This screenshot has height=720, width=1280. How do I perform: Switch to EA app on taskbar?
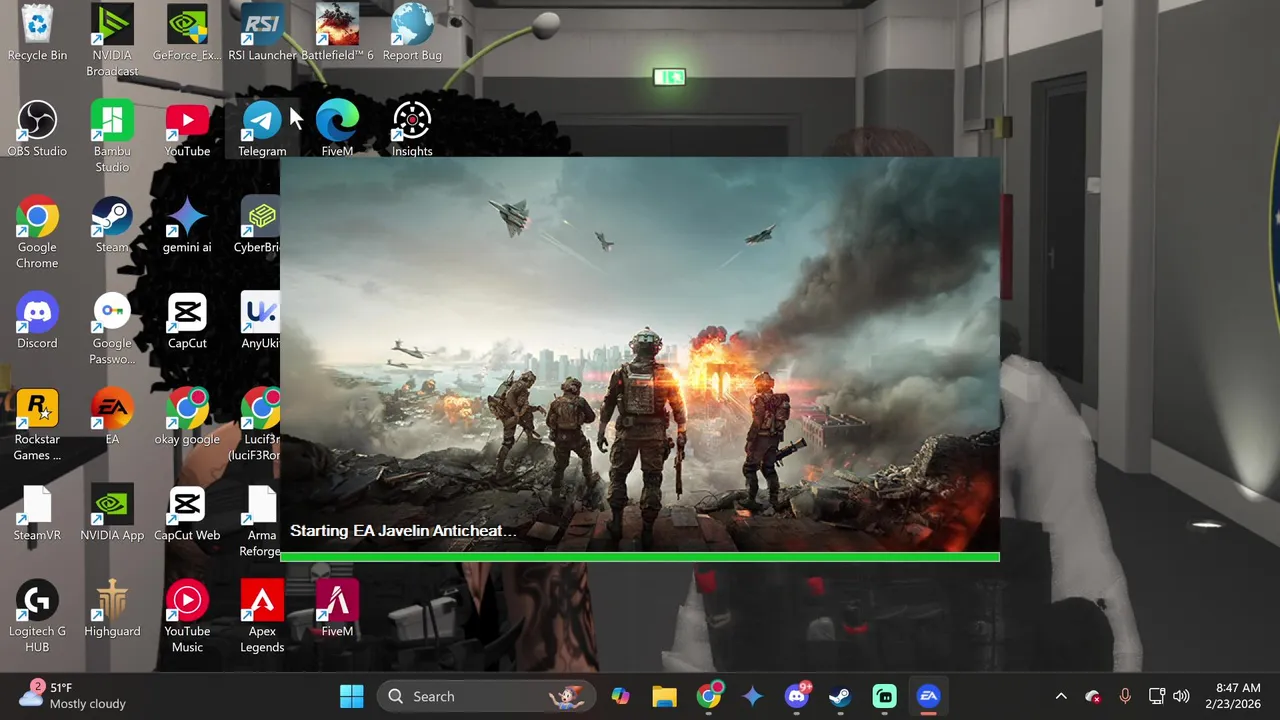[929, 696]
